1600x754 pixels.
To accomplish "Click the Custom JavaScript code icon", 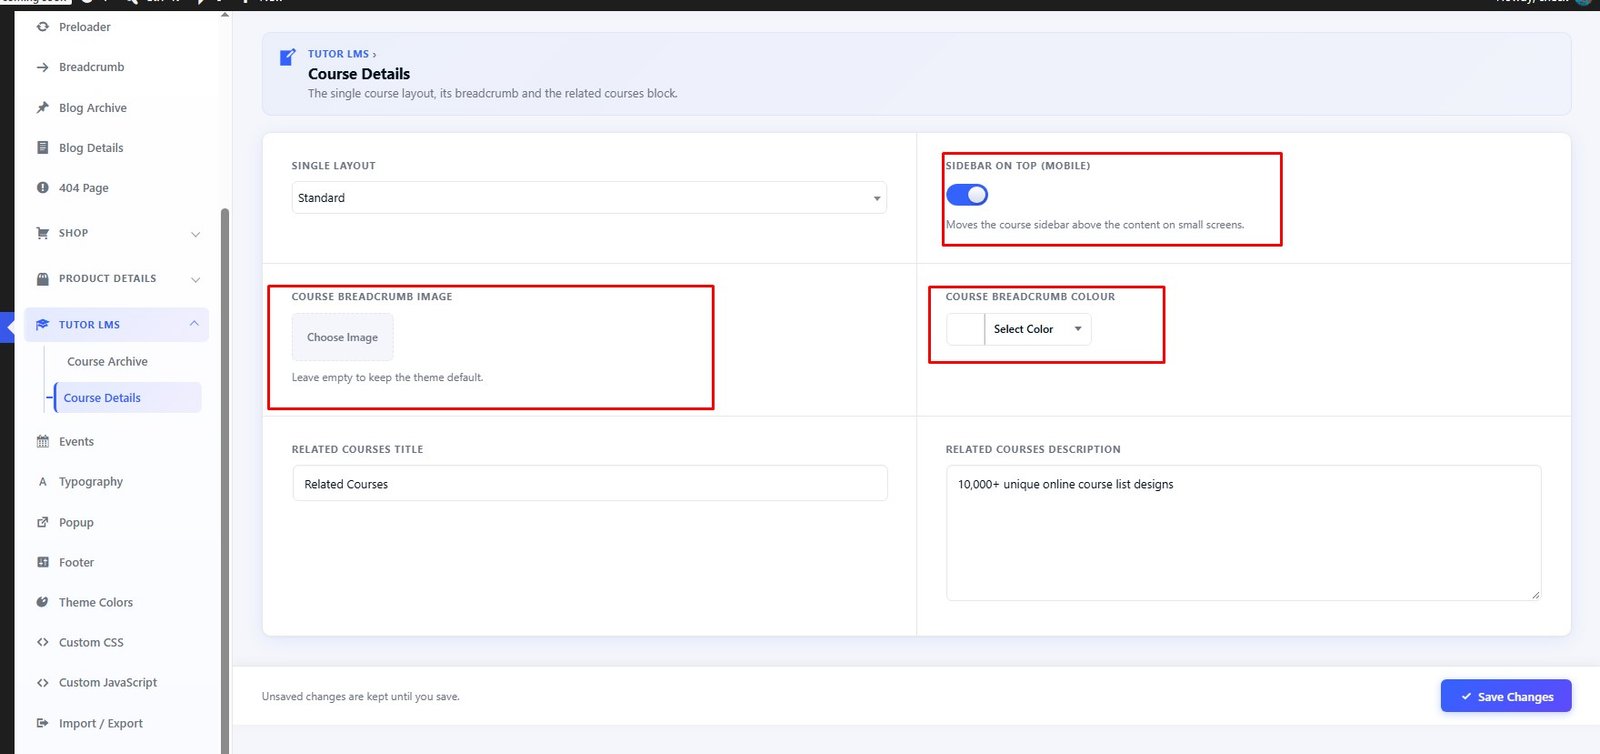I will [x=42, y=682].
